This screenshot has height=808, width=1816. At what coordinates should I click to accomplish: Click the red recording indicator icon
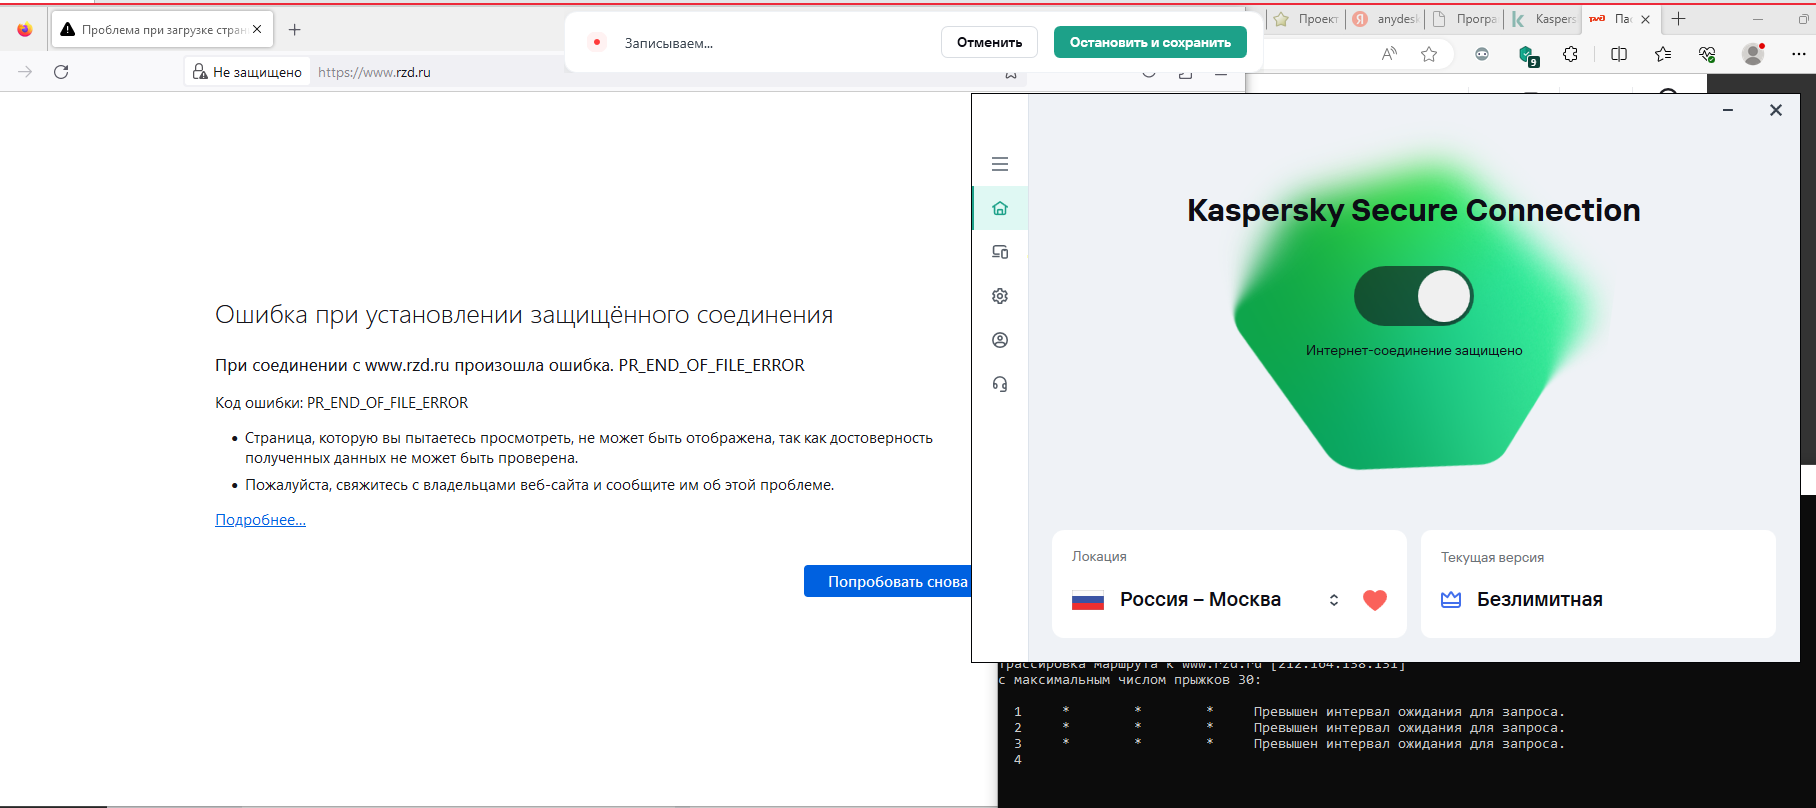(597, 42)
